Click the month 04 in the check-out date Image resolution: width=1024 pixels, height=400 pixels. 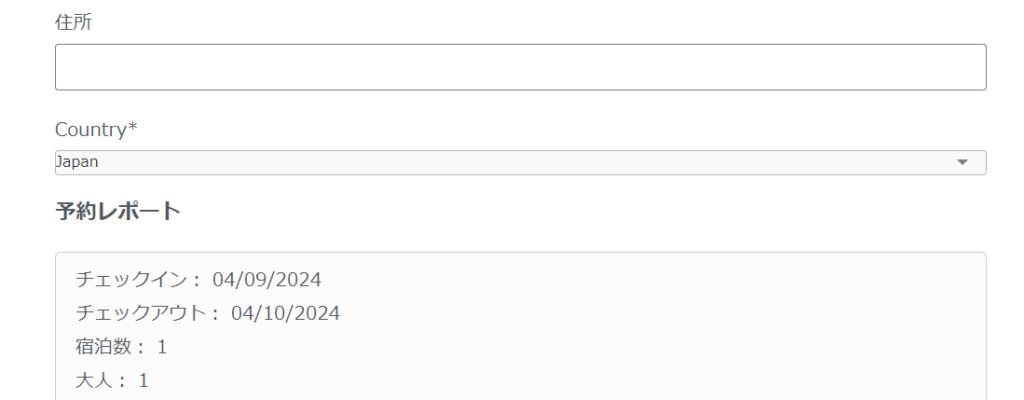coord(243,313)
